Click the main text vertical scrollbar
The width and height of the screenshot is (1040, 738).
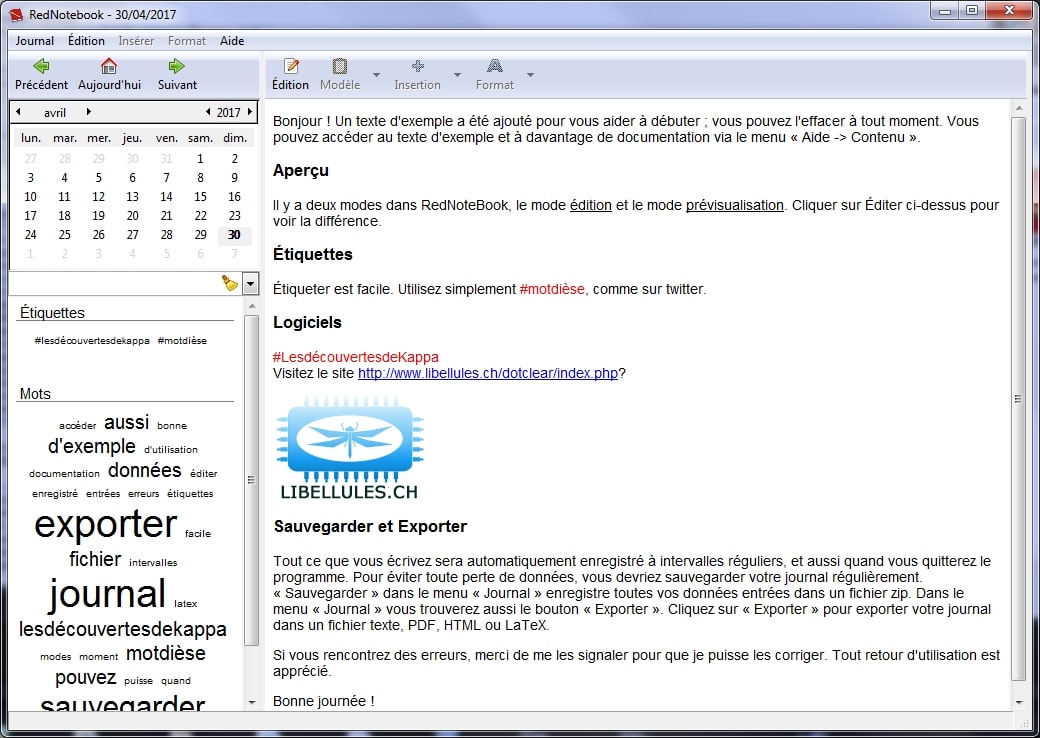pos(1018,399)
